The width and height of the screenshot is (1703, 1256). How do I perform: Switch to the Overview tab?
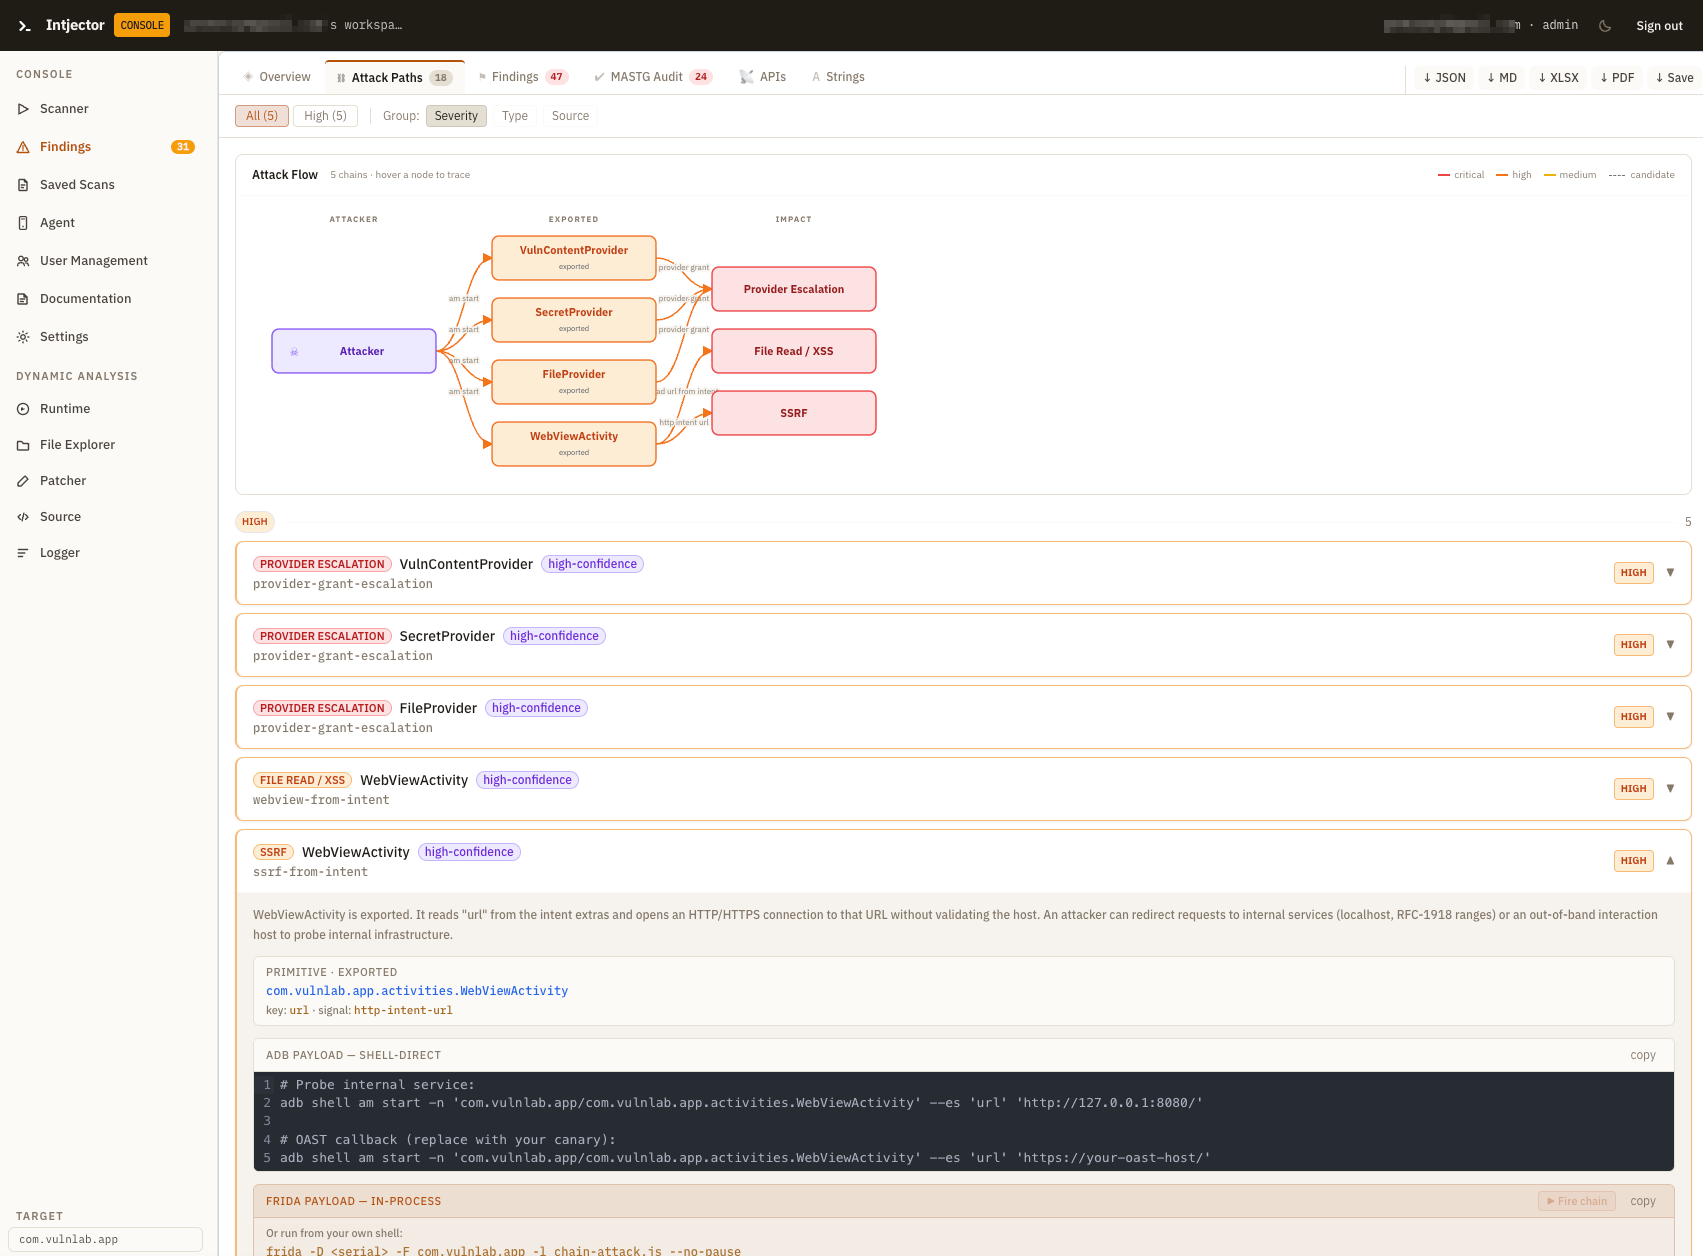277,77
